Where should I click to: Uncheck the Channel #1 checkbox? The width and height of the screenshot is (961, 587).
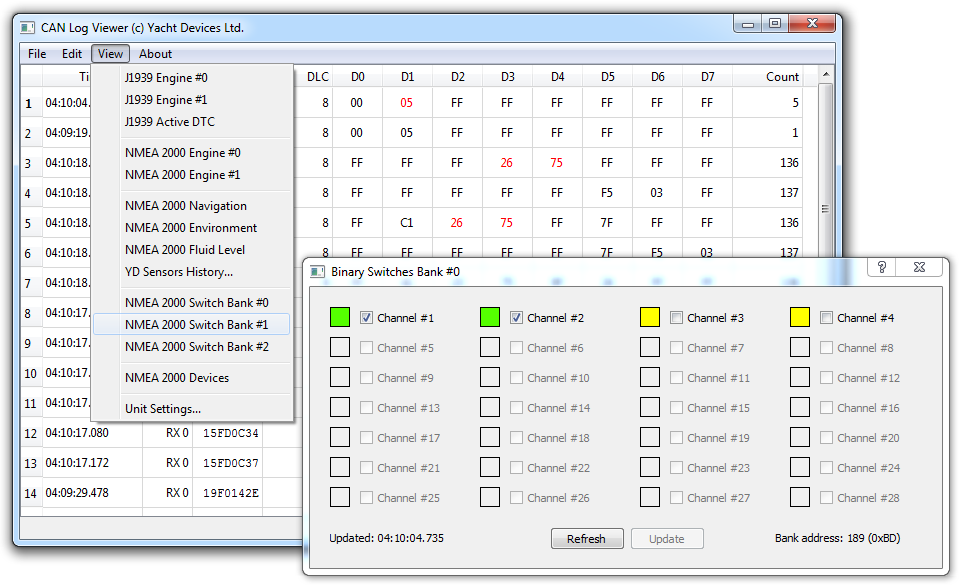coord(367,317)
